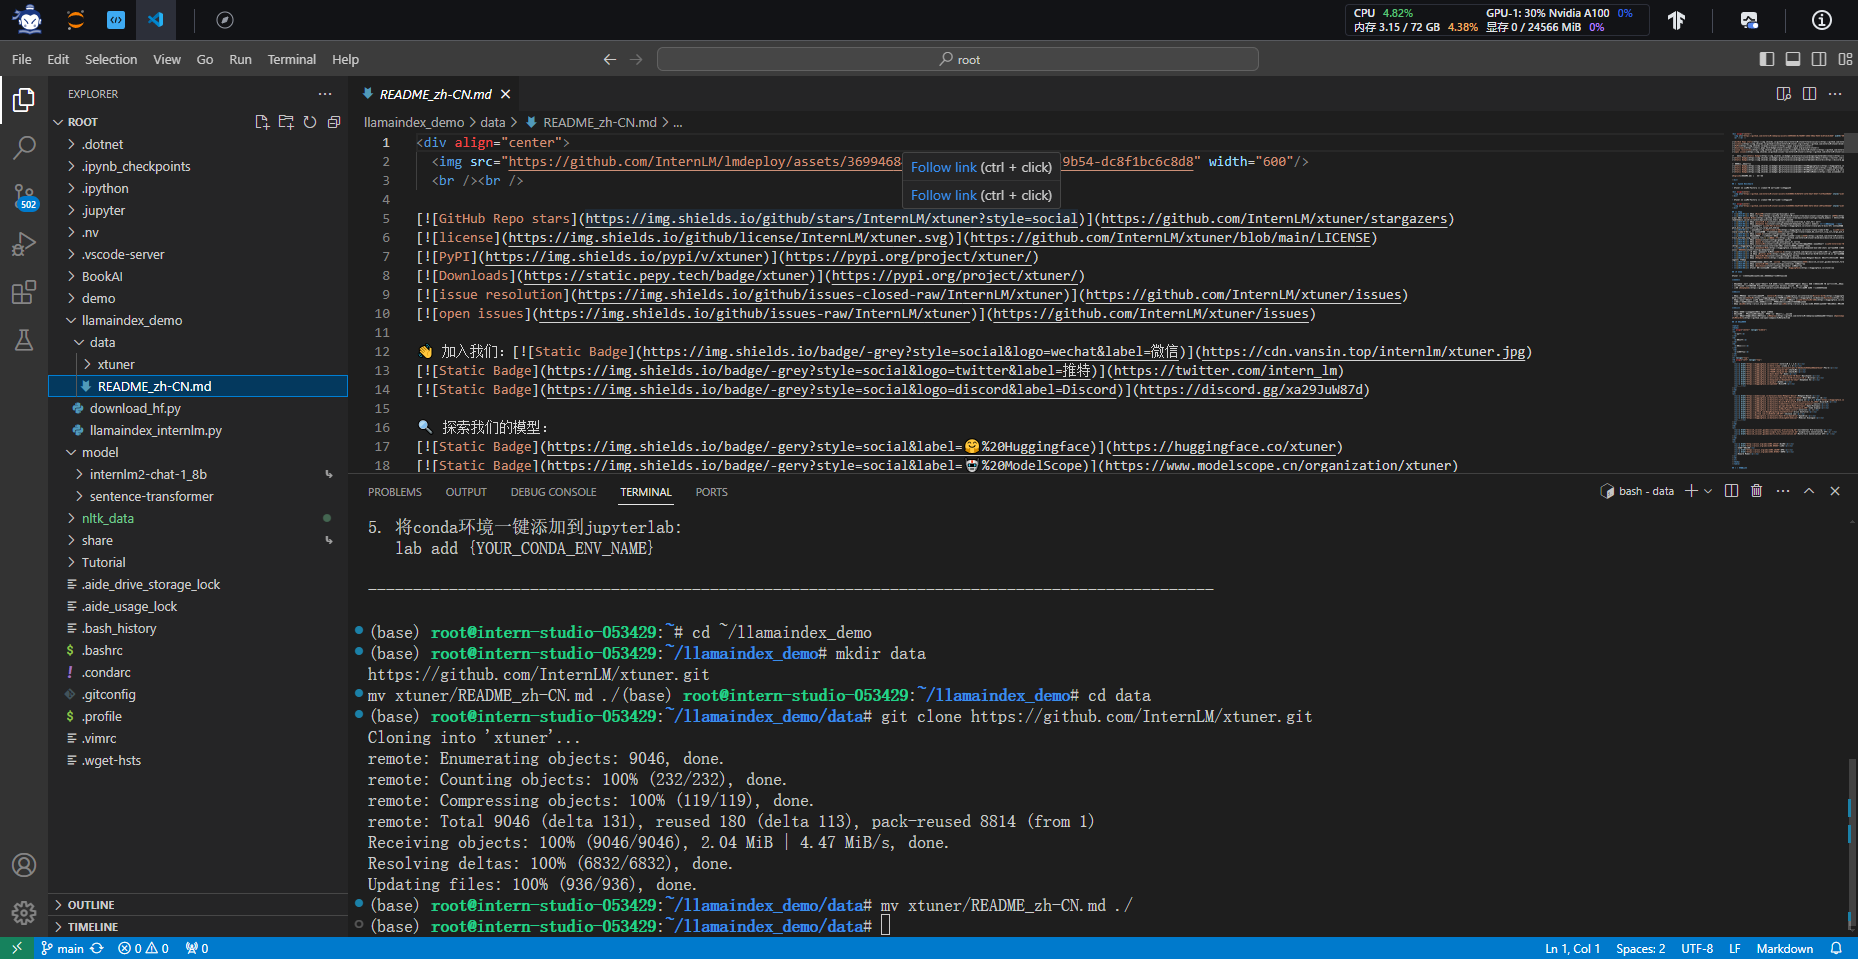Viewport: 1858px width, 959px height.
Task: Go back in navigation history
Action: (x=610, y=60)
